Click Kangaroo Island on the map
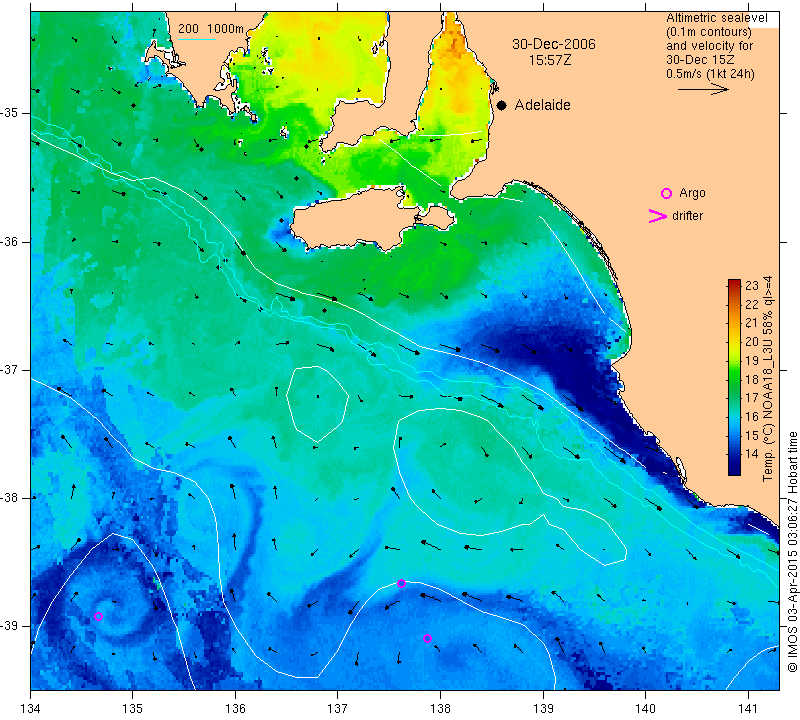Screen dimensions: 800x720 (x=357, y=219)
